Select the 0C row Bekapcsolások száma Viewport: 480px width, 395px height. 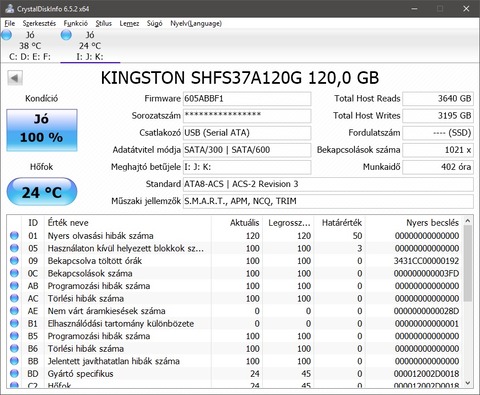pos(235,273)
